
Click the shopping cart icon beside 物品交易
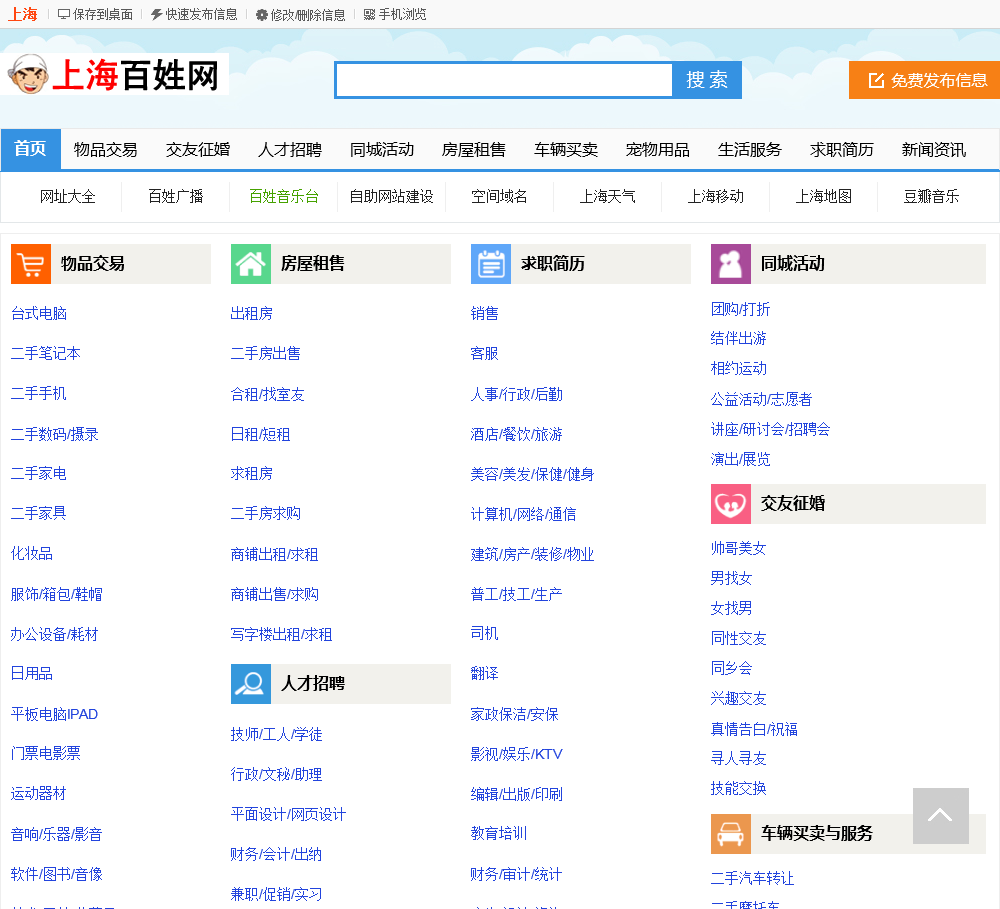tap(30, 264)
